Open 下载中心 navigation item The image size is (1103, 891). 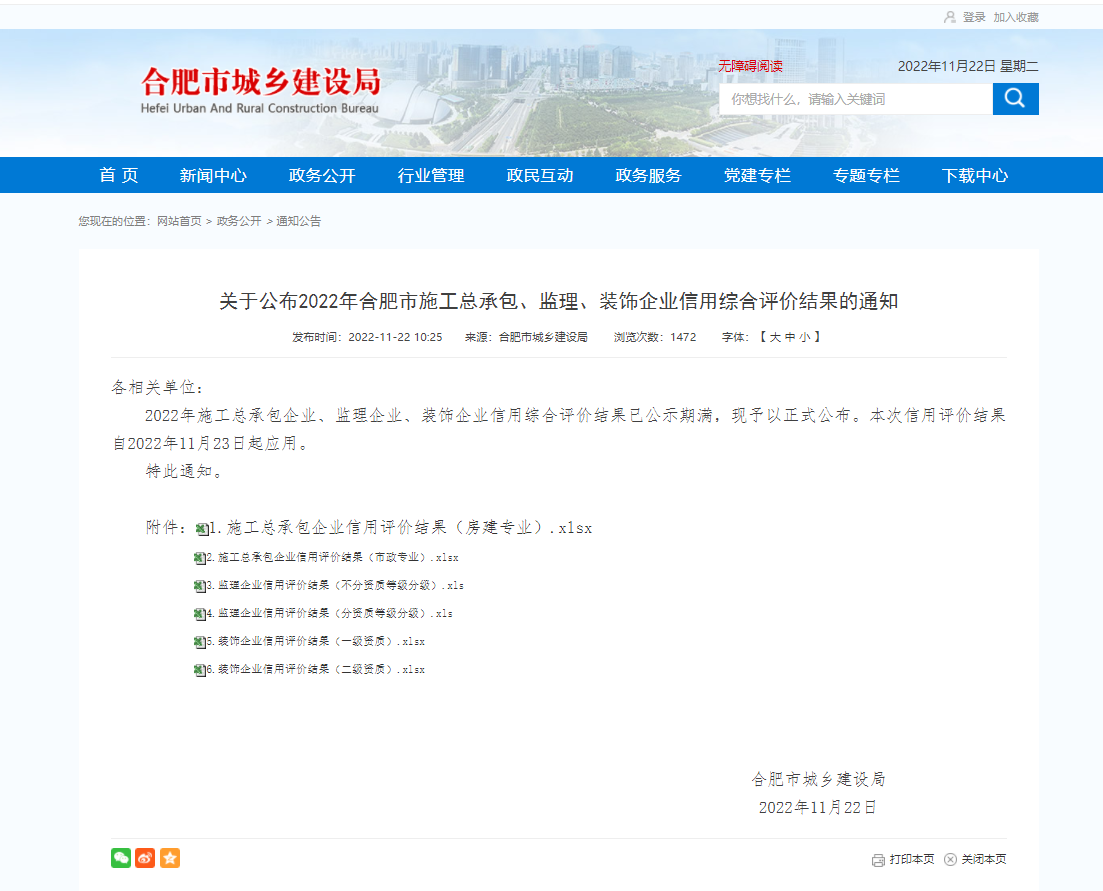click(x=975, y=175)
